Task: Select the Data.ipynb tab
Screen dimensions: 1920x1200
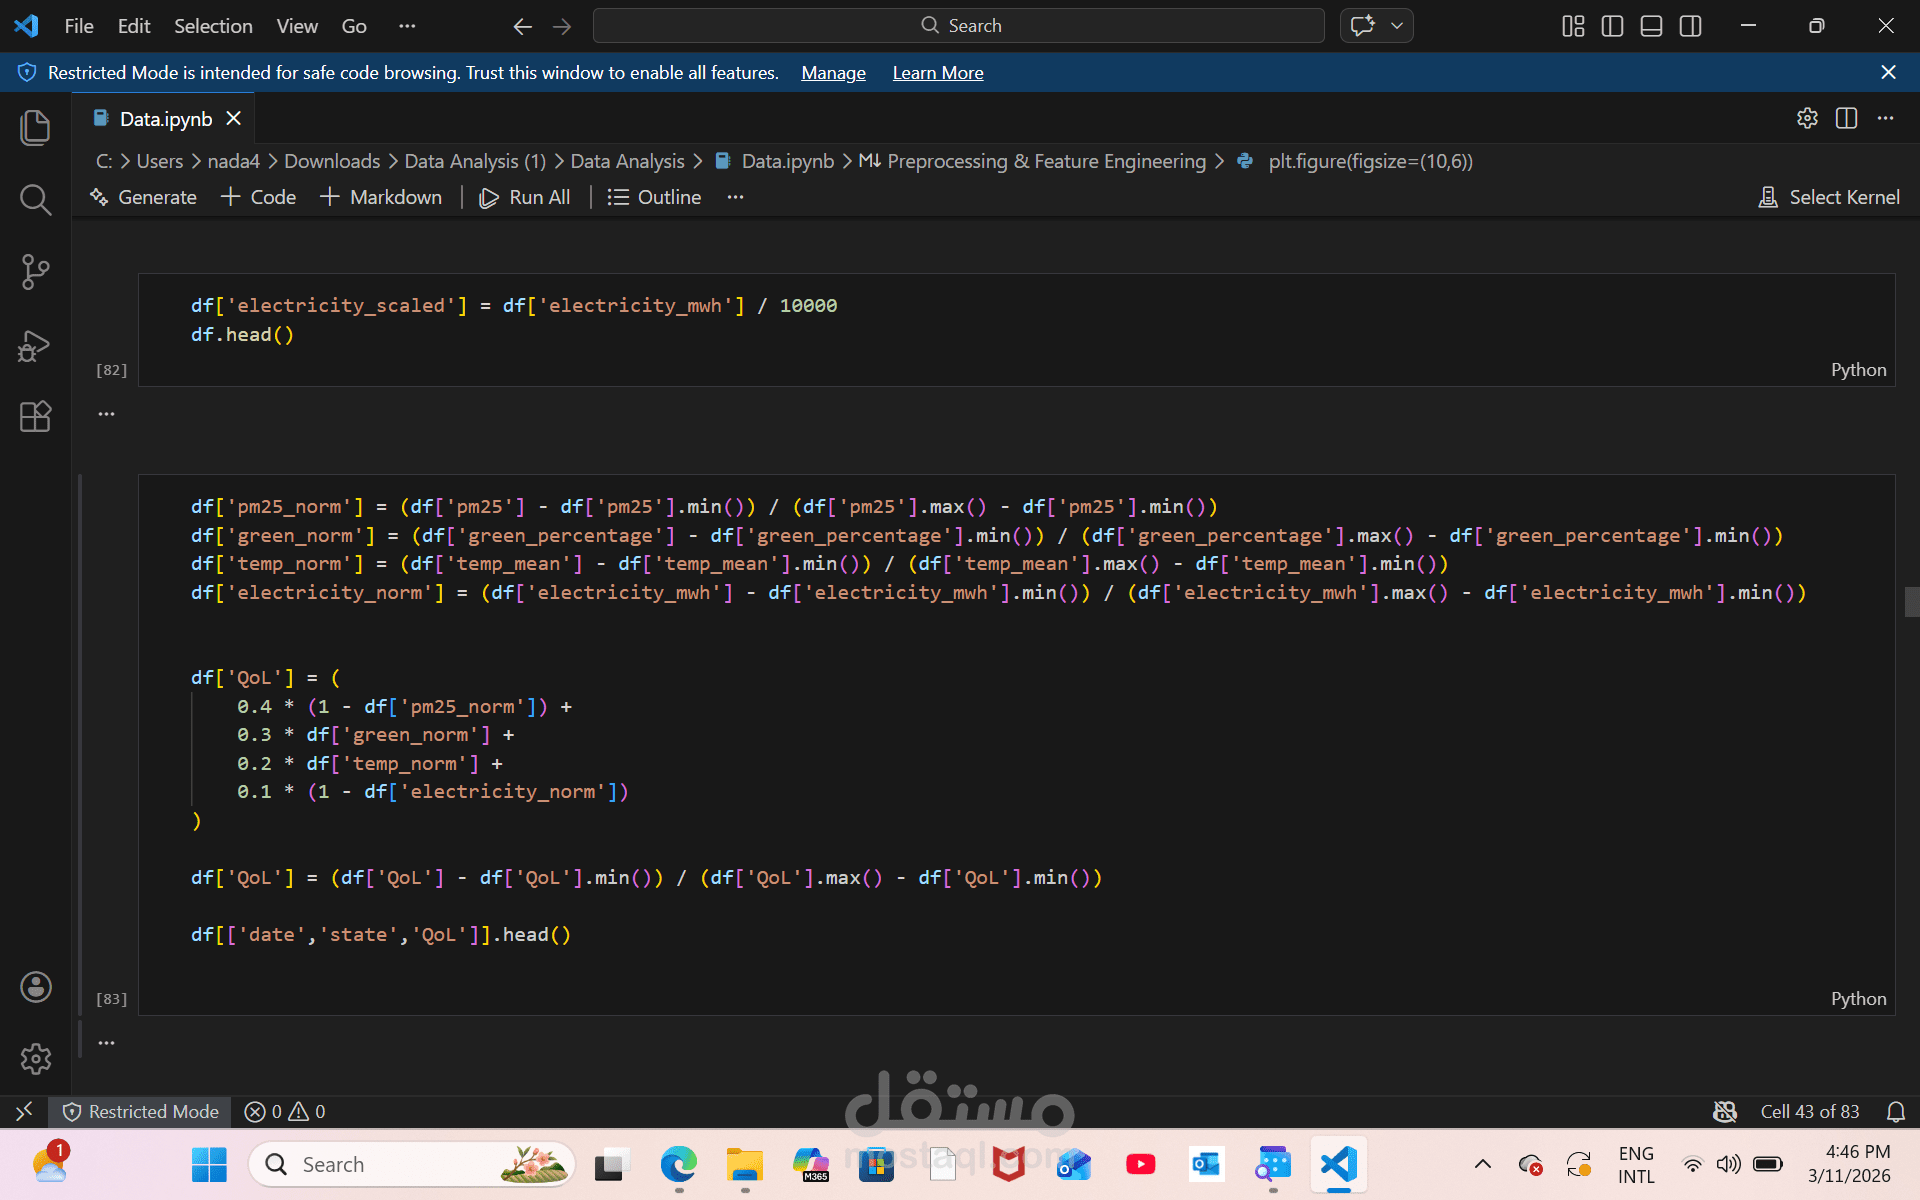Action: click(x=165, y=119)
